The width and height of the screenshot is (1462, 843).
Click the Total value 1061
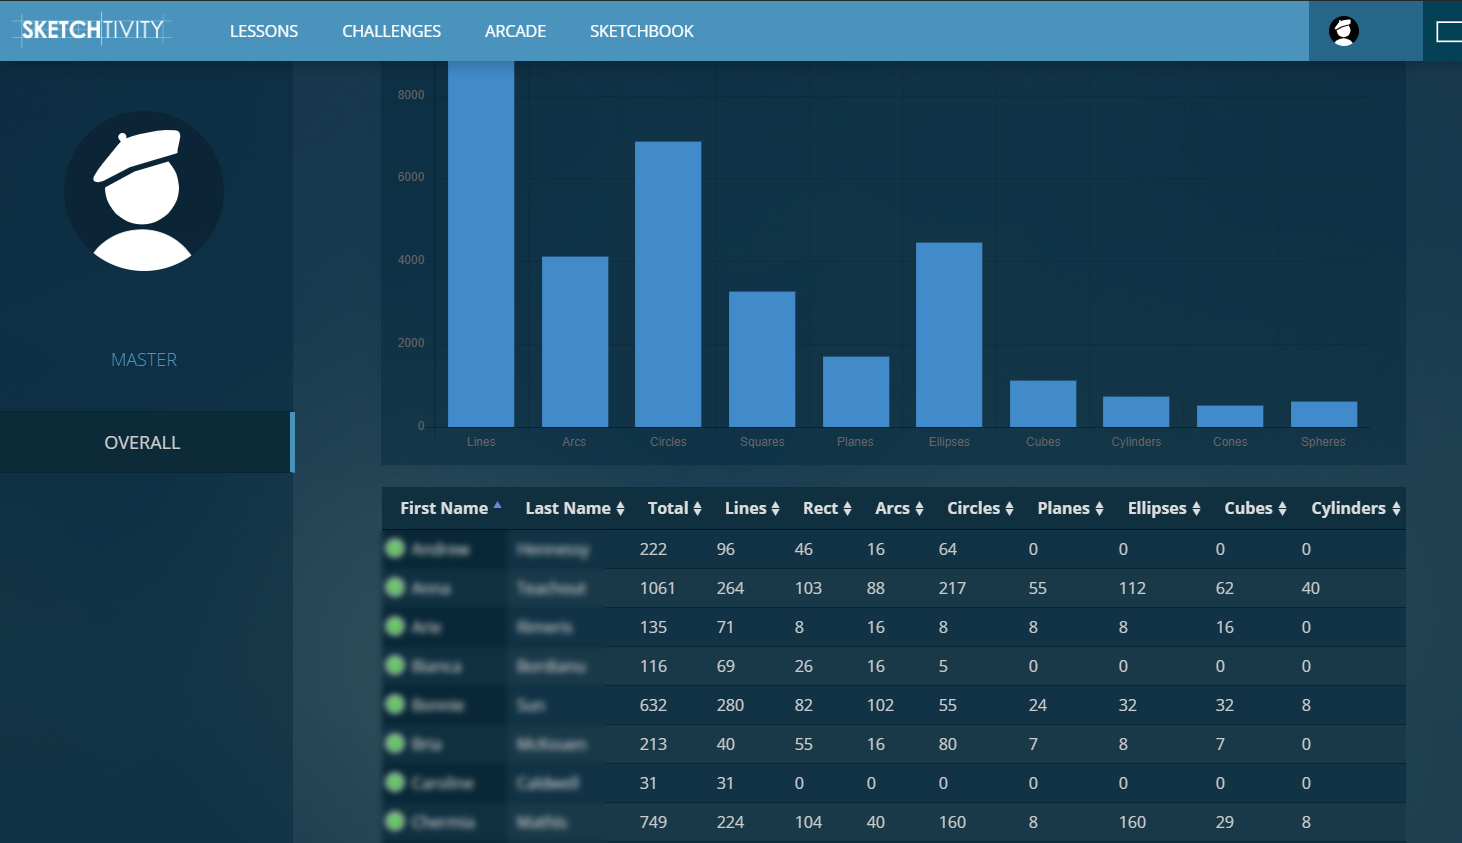point(657,588)
